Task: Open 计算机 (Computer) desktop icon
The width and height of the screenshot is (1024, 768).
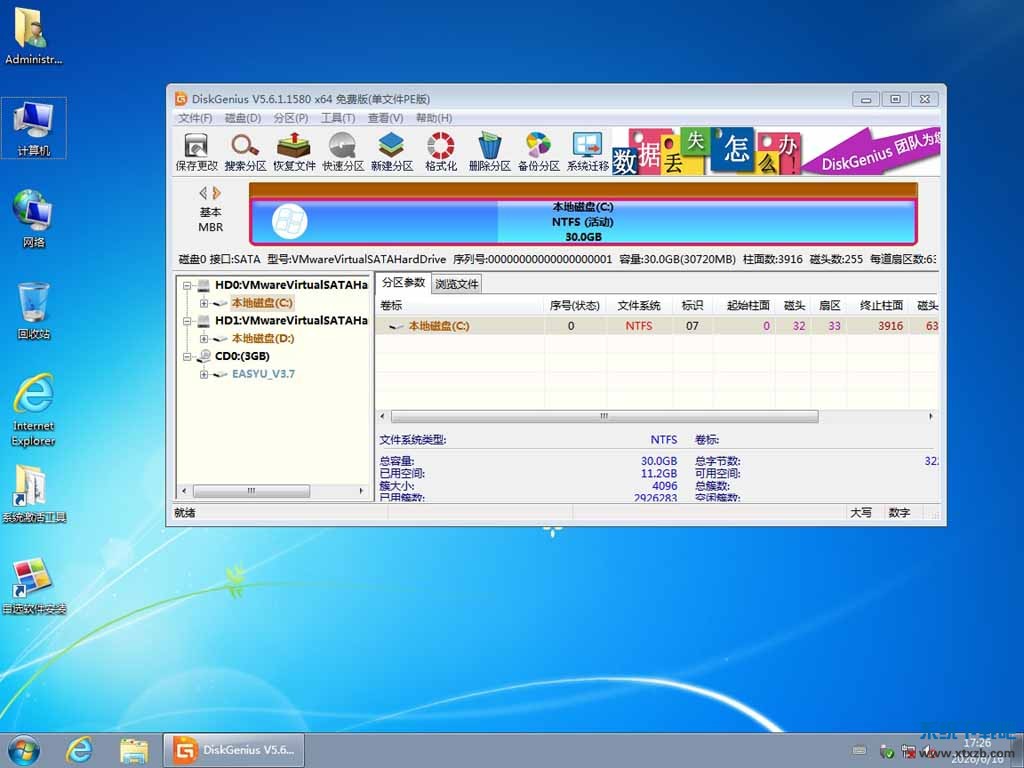Action: pyautogui.click(x=33, y=128)
